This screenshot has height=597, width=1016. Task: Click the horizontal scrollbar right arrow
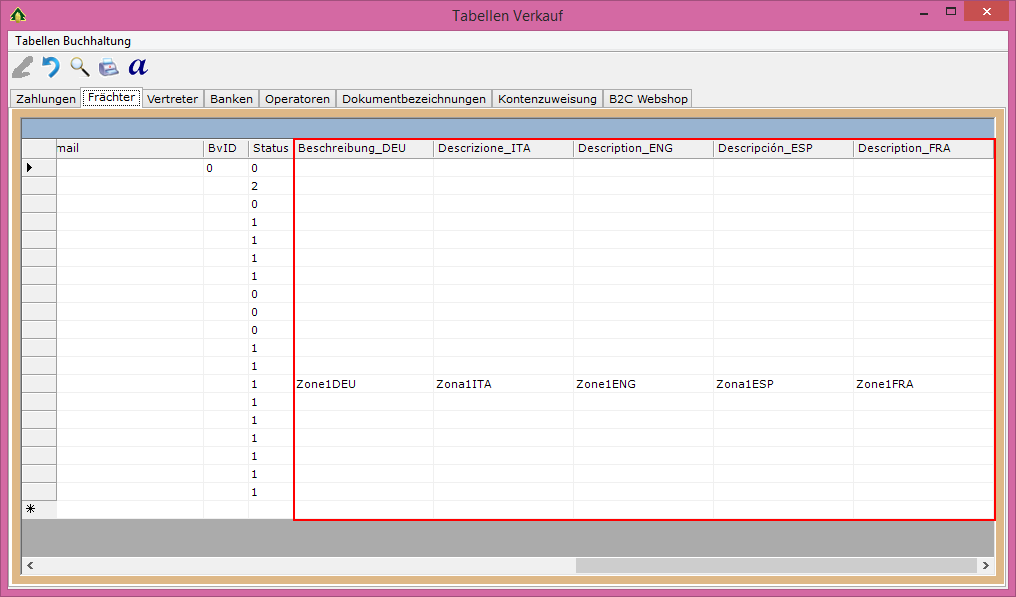(986, 566)
